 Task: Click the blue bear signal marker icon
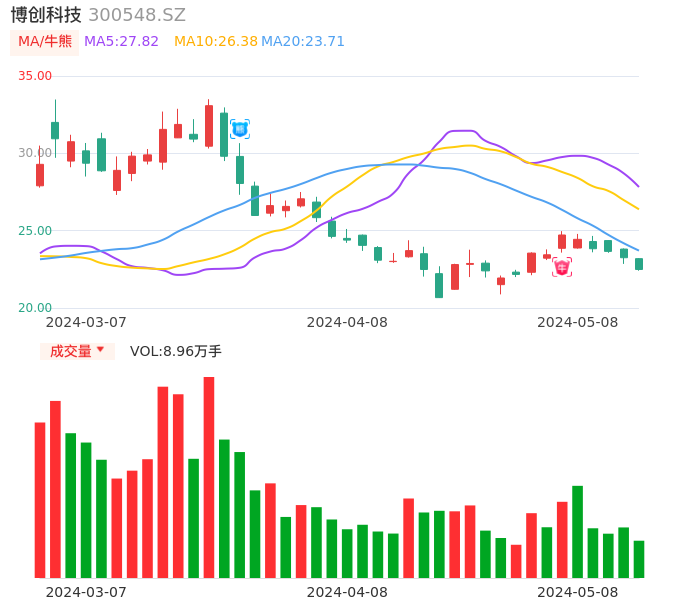click(240, 129)
